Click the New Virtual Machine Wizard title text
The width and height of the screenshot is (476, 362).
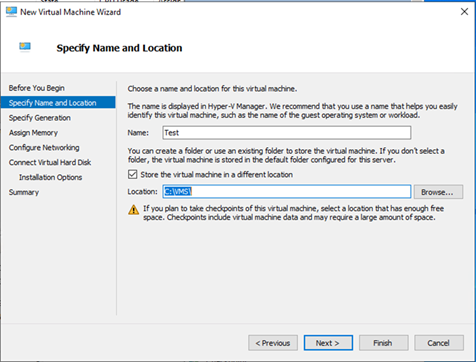tap(70, 12)
